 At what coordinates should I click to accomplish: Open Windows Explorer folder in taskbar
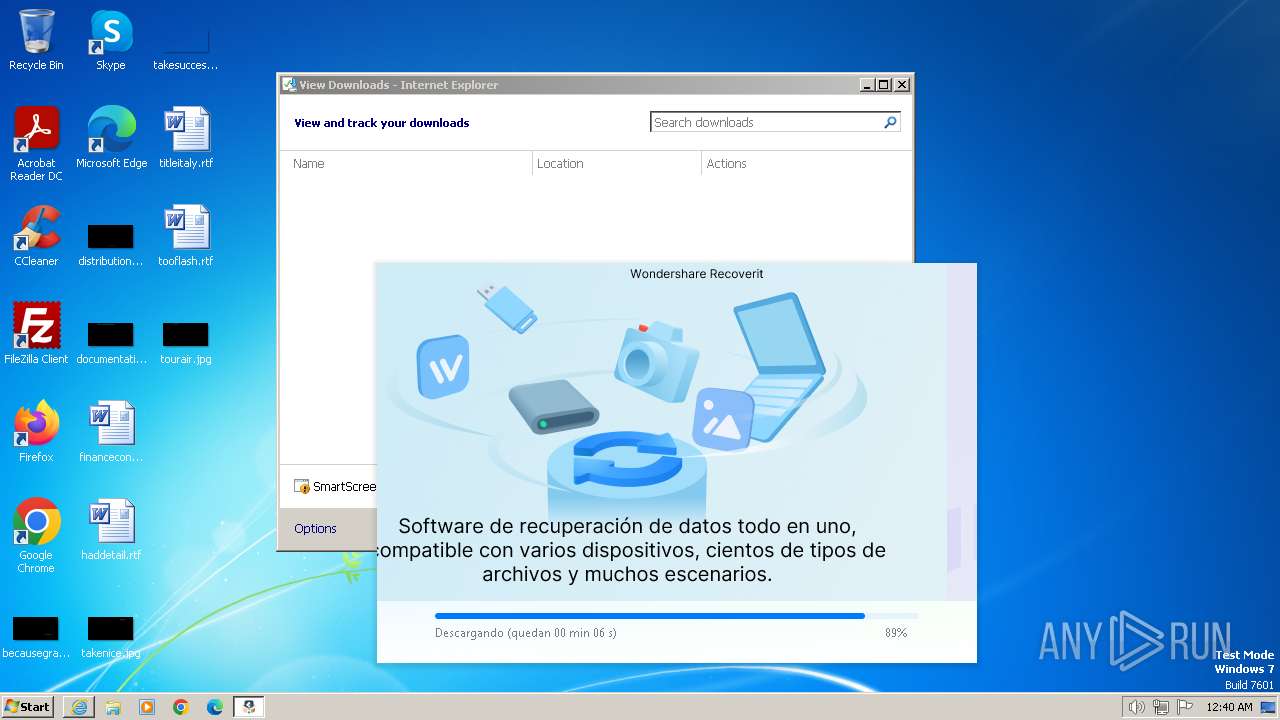113,707
